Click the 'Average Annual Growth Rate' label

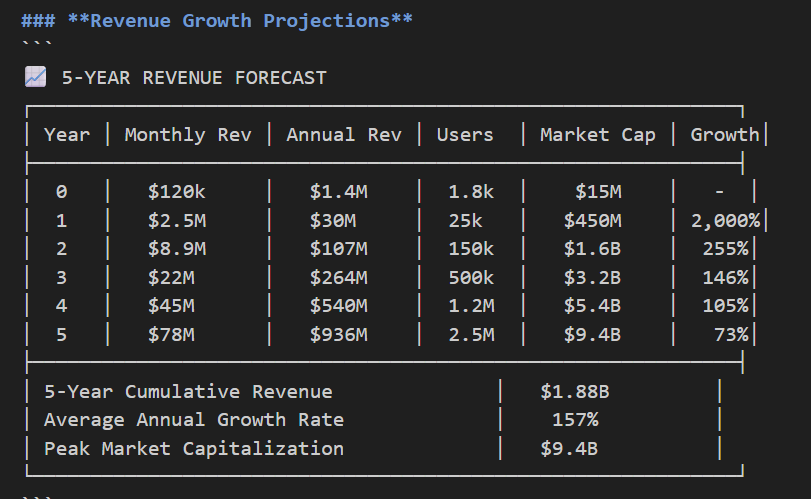click(x=194, y=419)
